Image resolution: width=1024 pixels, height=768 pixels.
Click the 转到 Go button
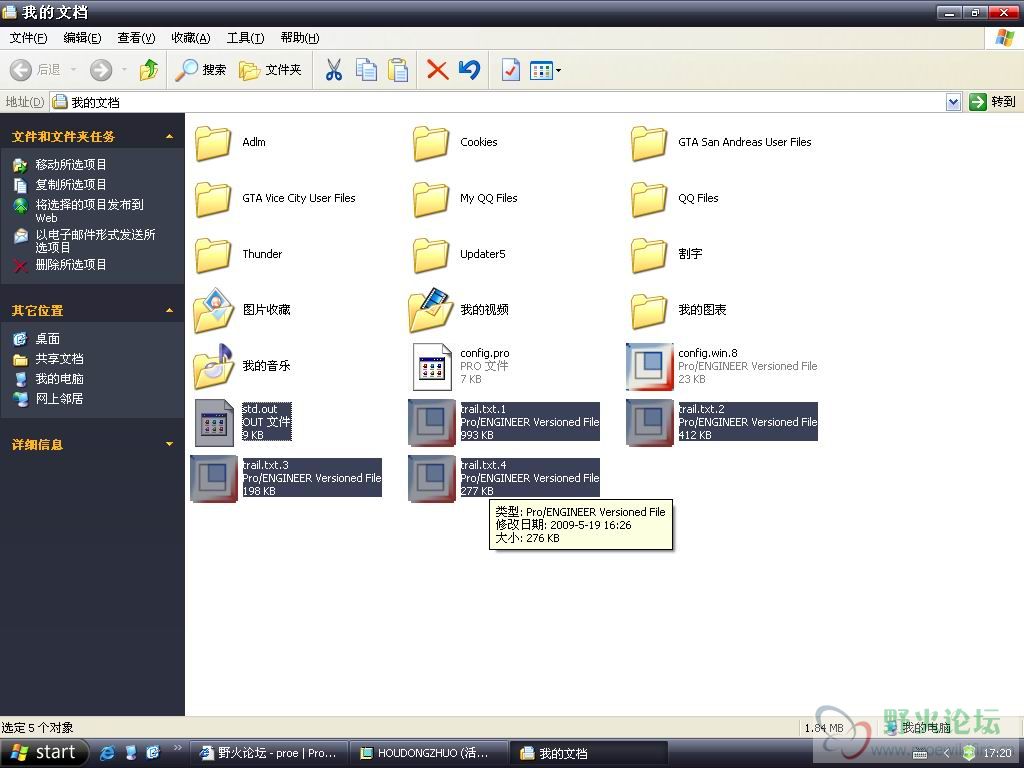[992, 102]
